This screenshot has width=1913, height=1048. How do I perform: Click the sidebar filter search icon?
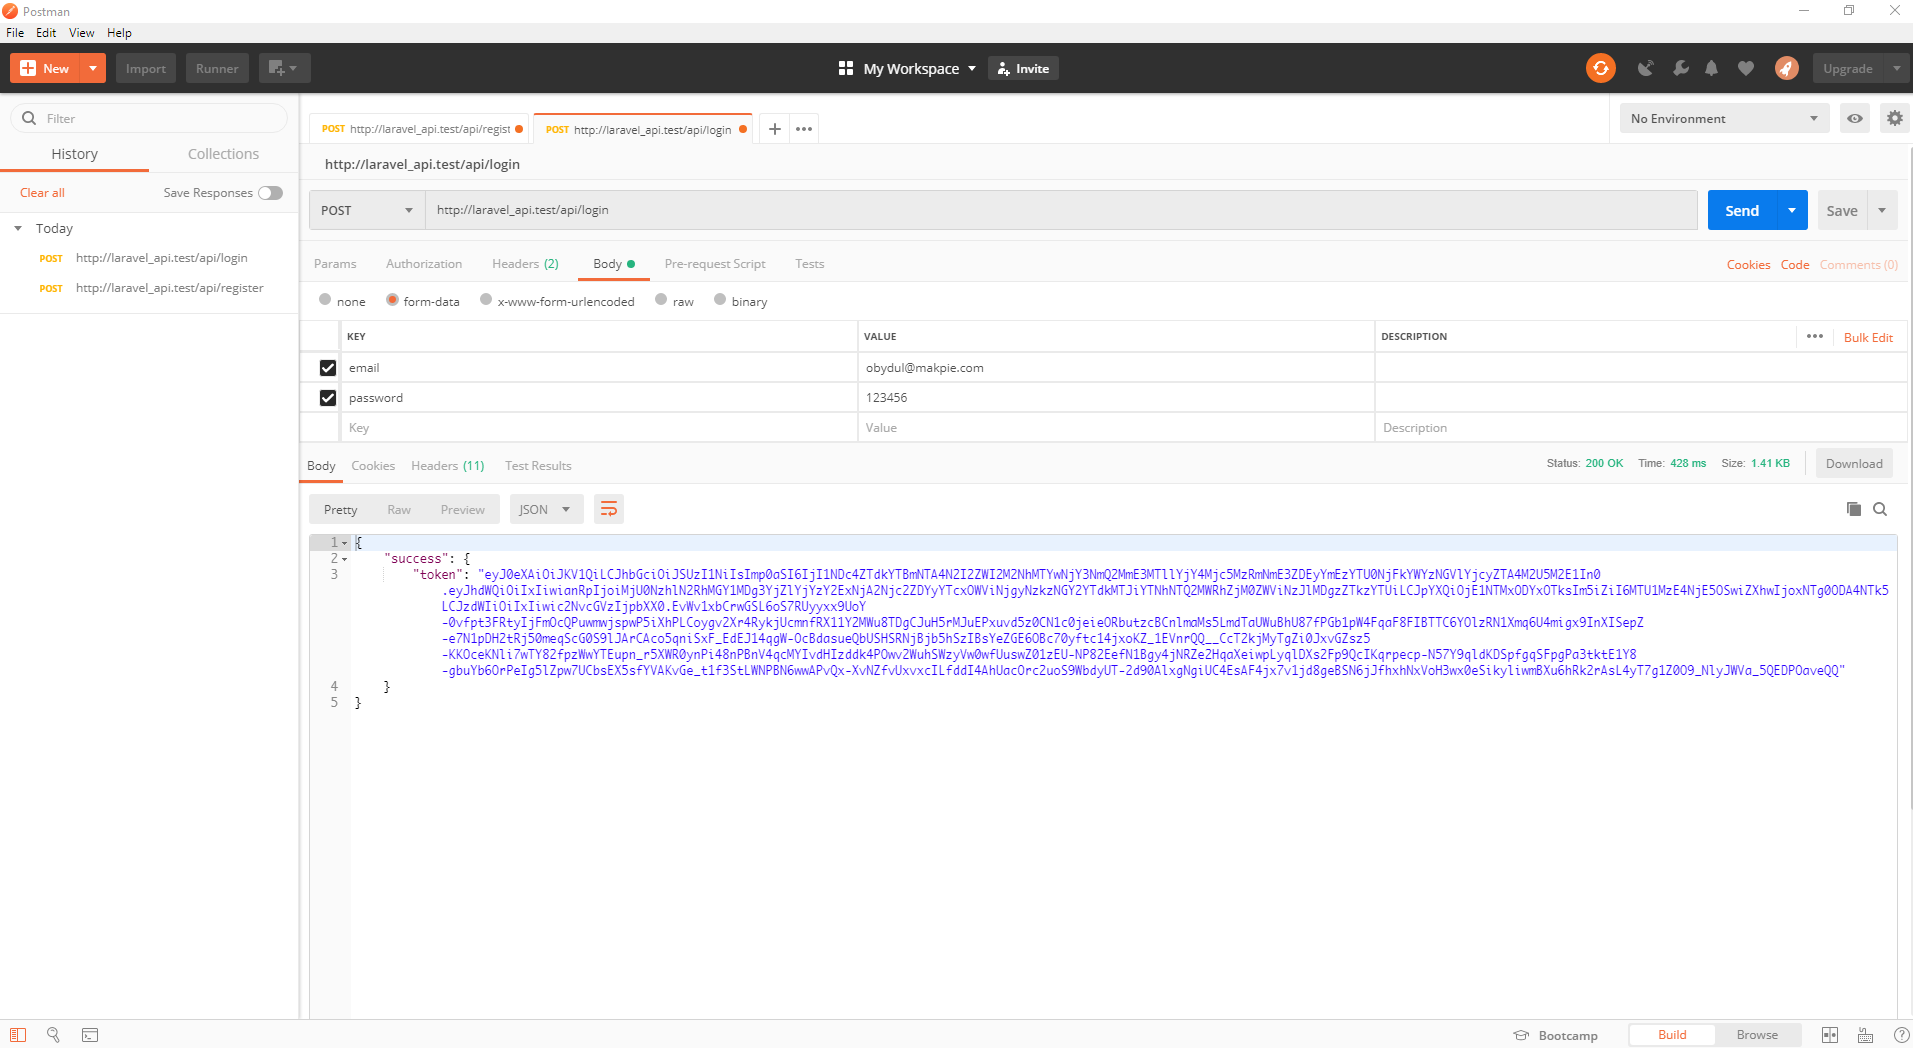29,118
